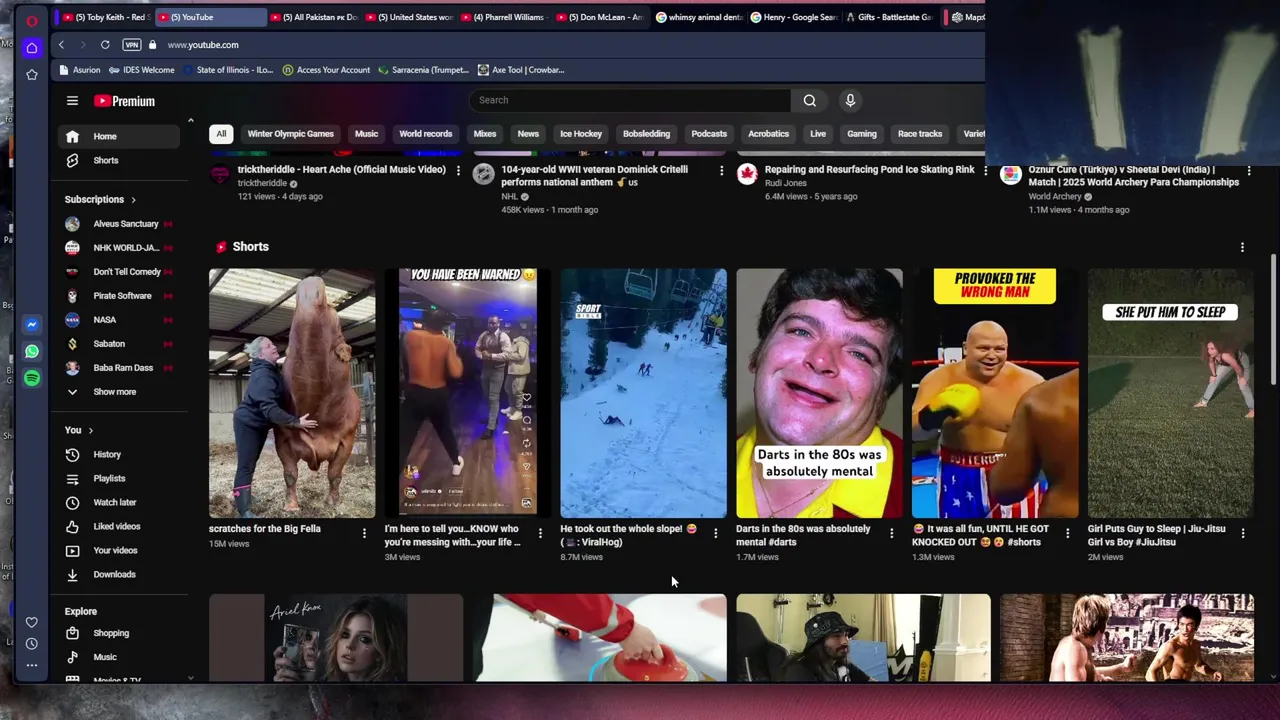Click the search magnifier button
Image resolution: width=1280 pixels, height=720 pixels.
810,100
